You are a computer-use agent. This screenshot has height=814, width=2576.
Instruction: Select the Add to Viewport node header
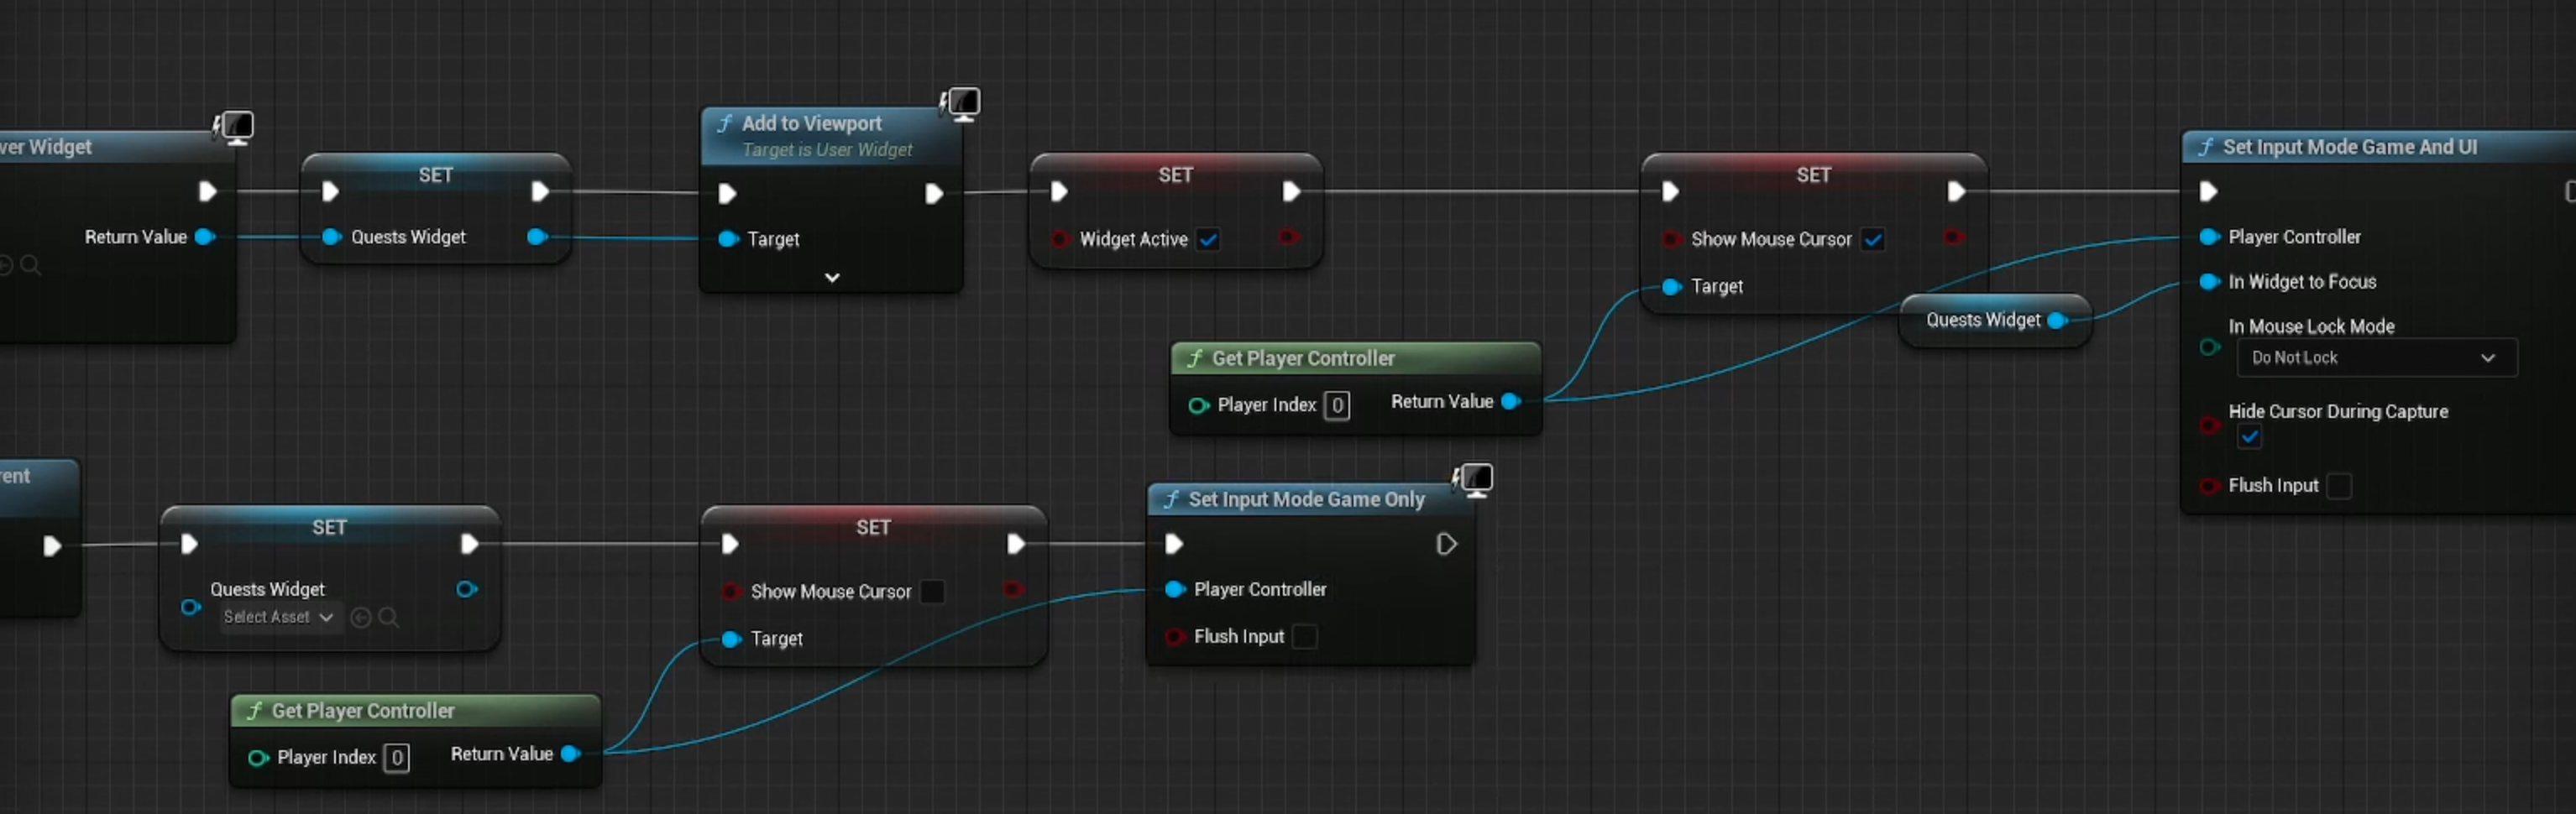coord(811,124)
